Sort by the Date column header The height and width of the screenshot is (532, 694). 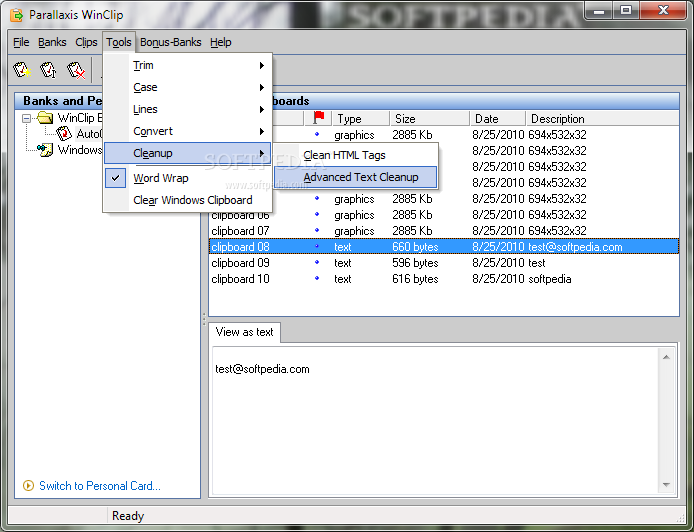[x=497, y=119]
